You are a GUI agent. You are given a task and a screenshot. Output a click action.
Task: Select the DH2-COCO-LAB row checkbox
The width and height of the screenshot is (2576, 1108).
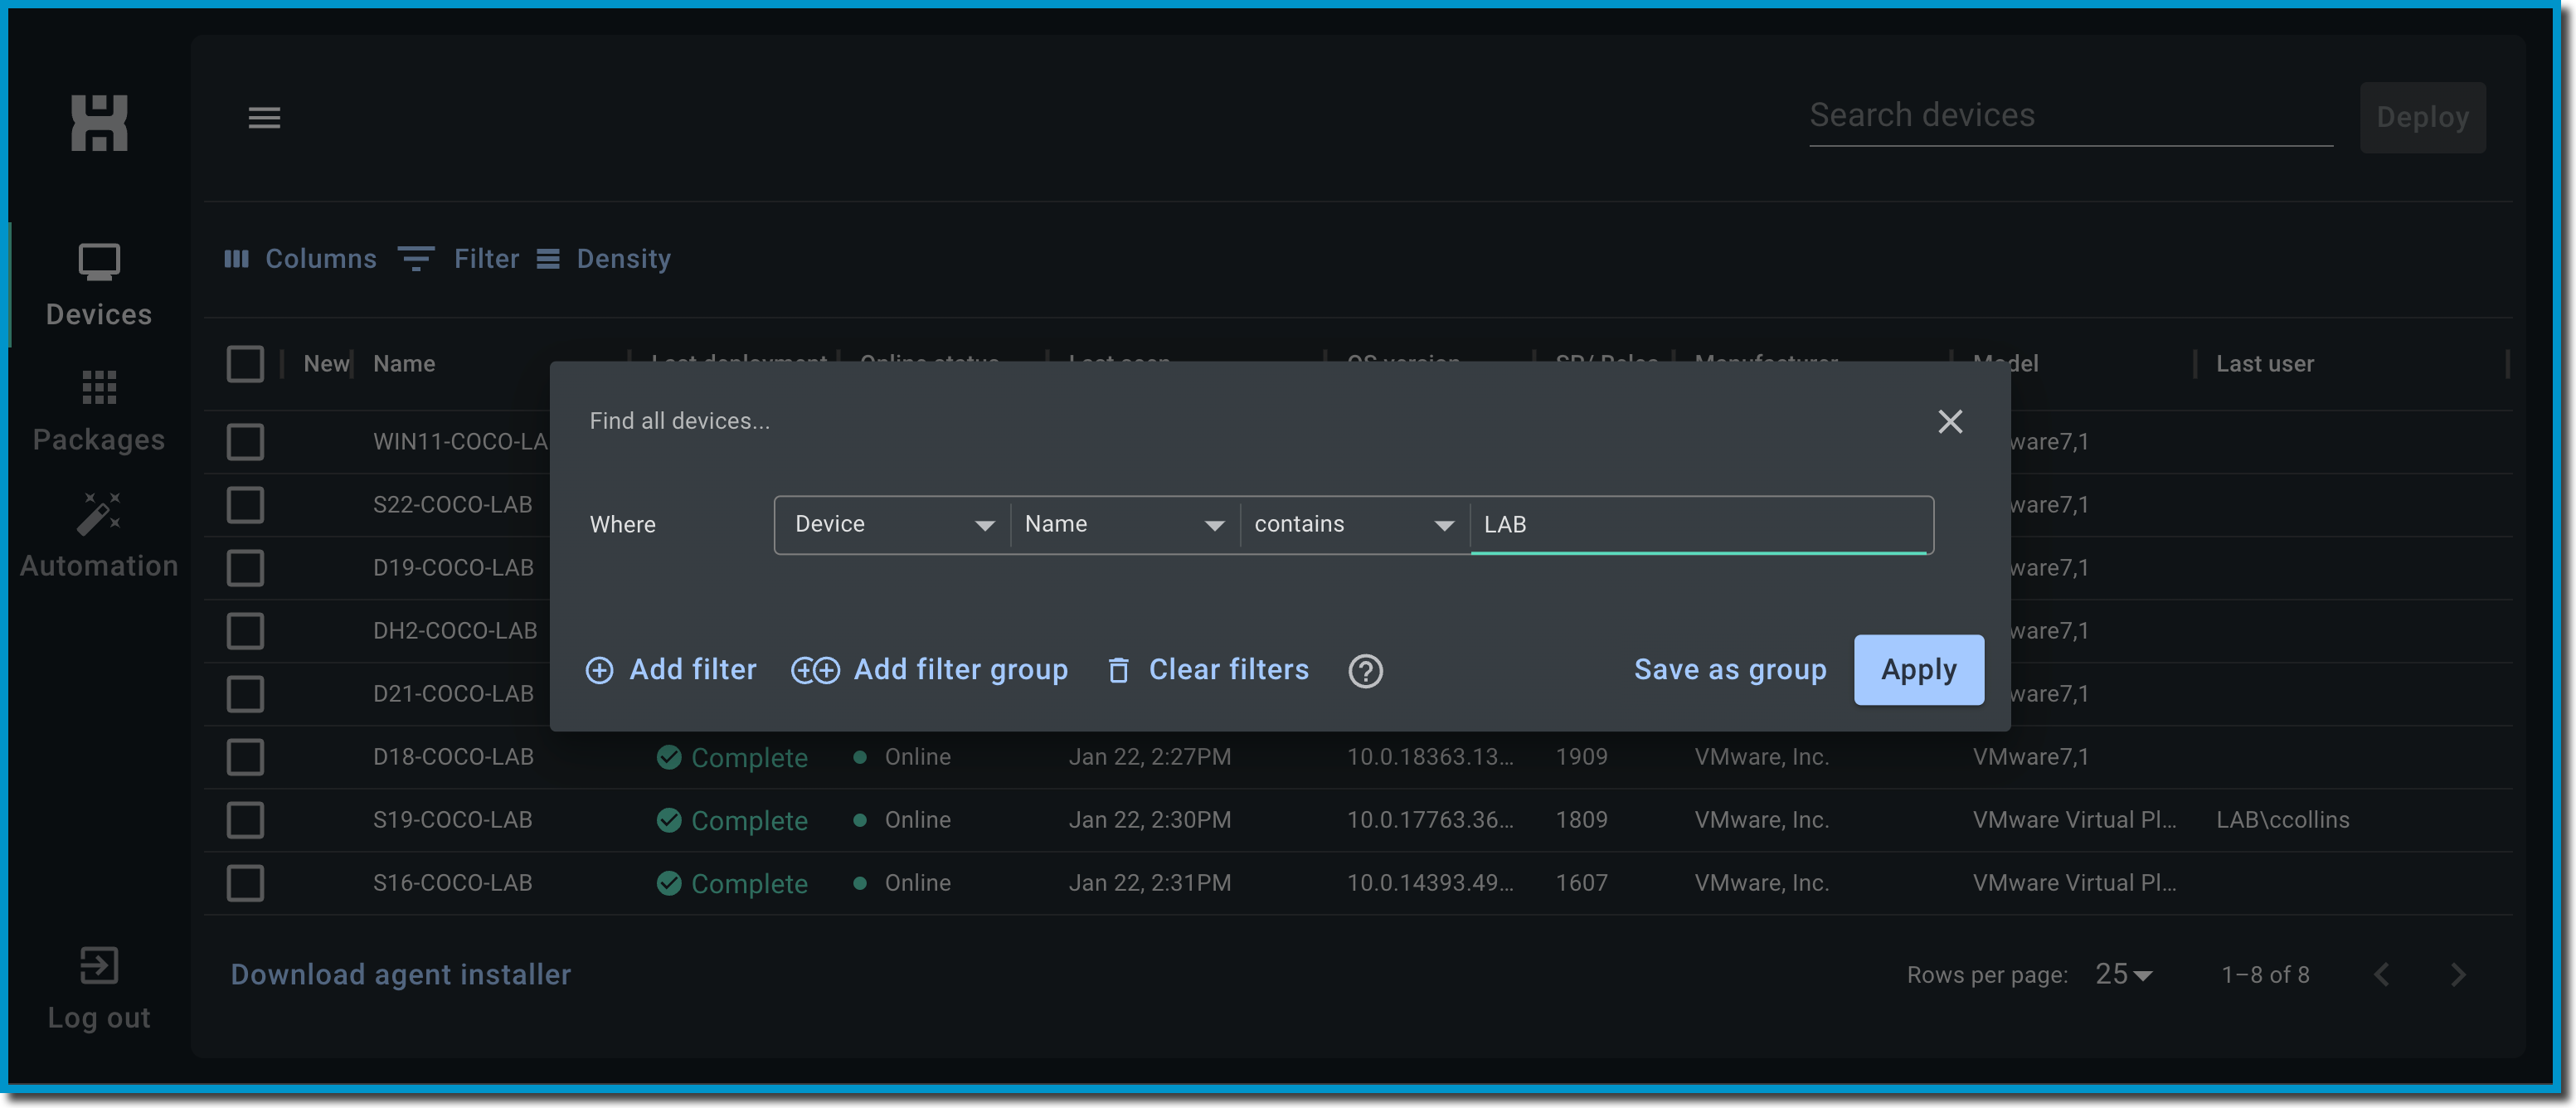[245, 631]
